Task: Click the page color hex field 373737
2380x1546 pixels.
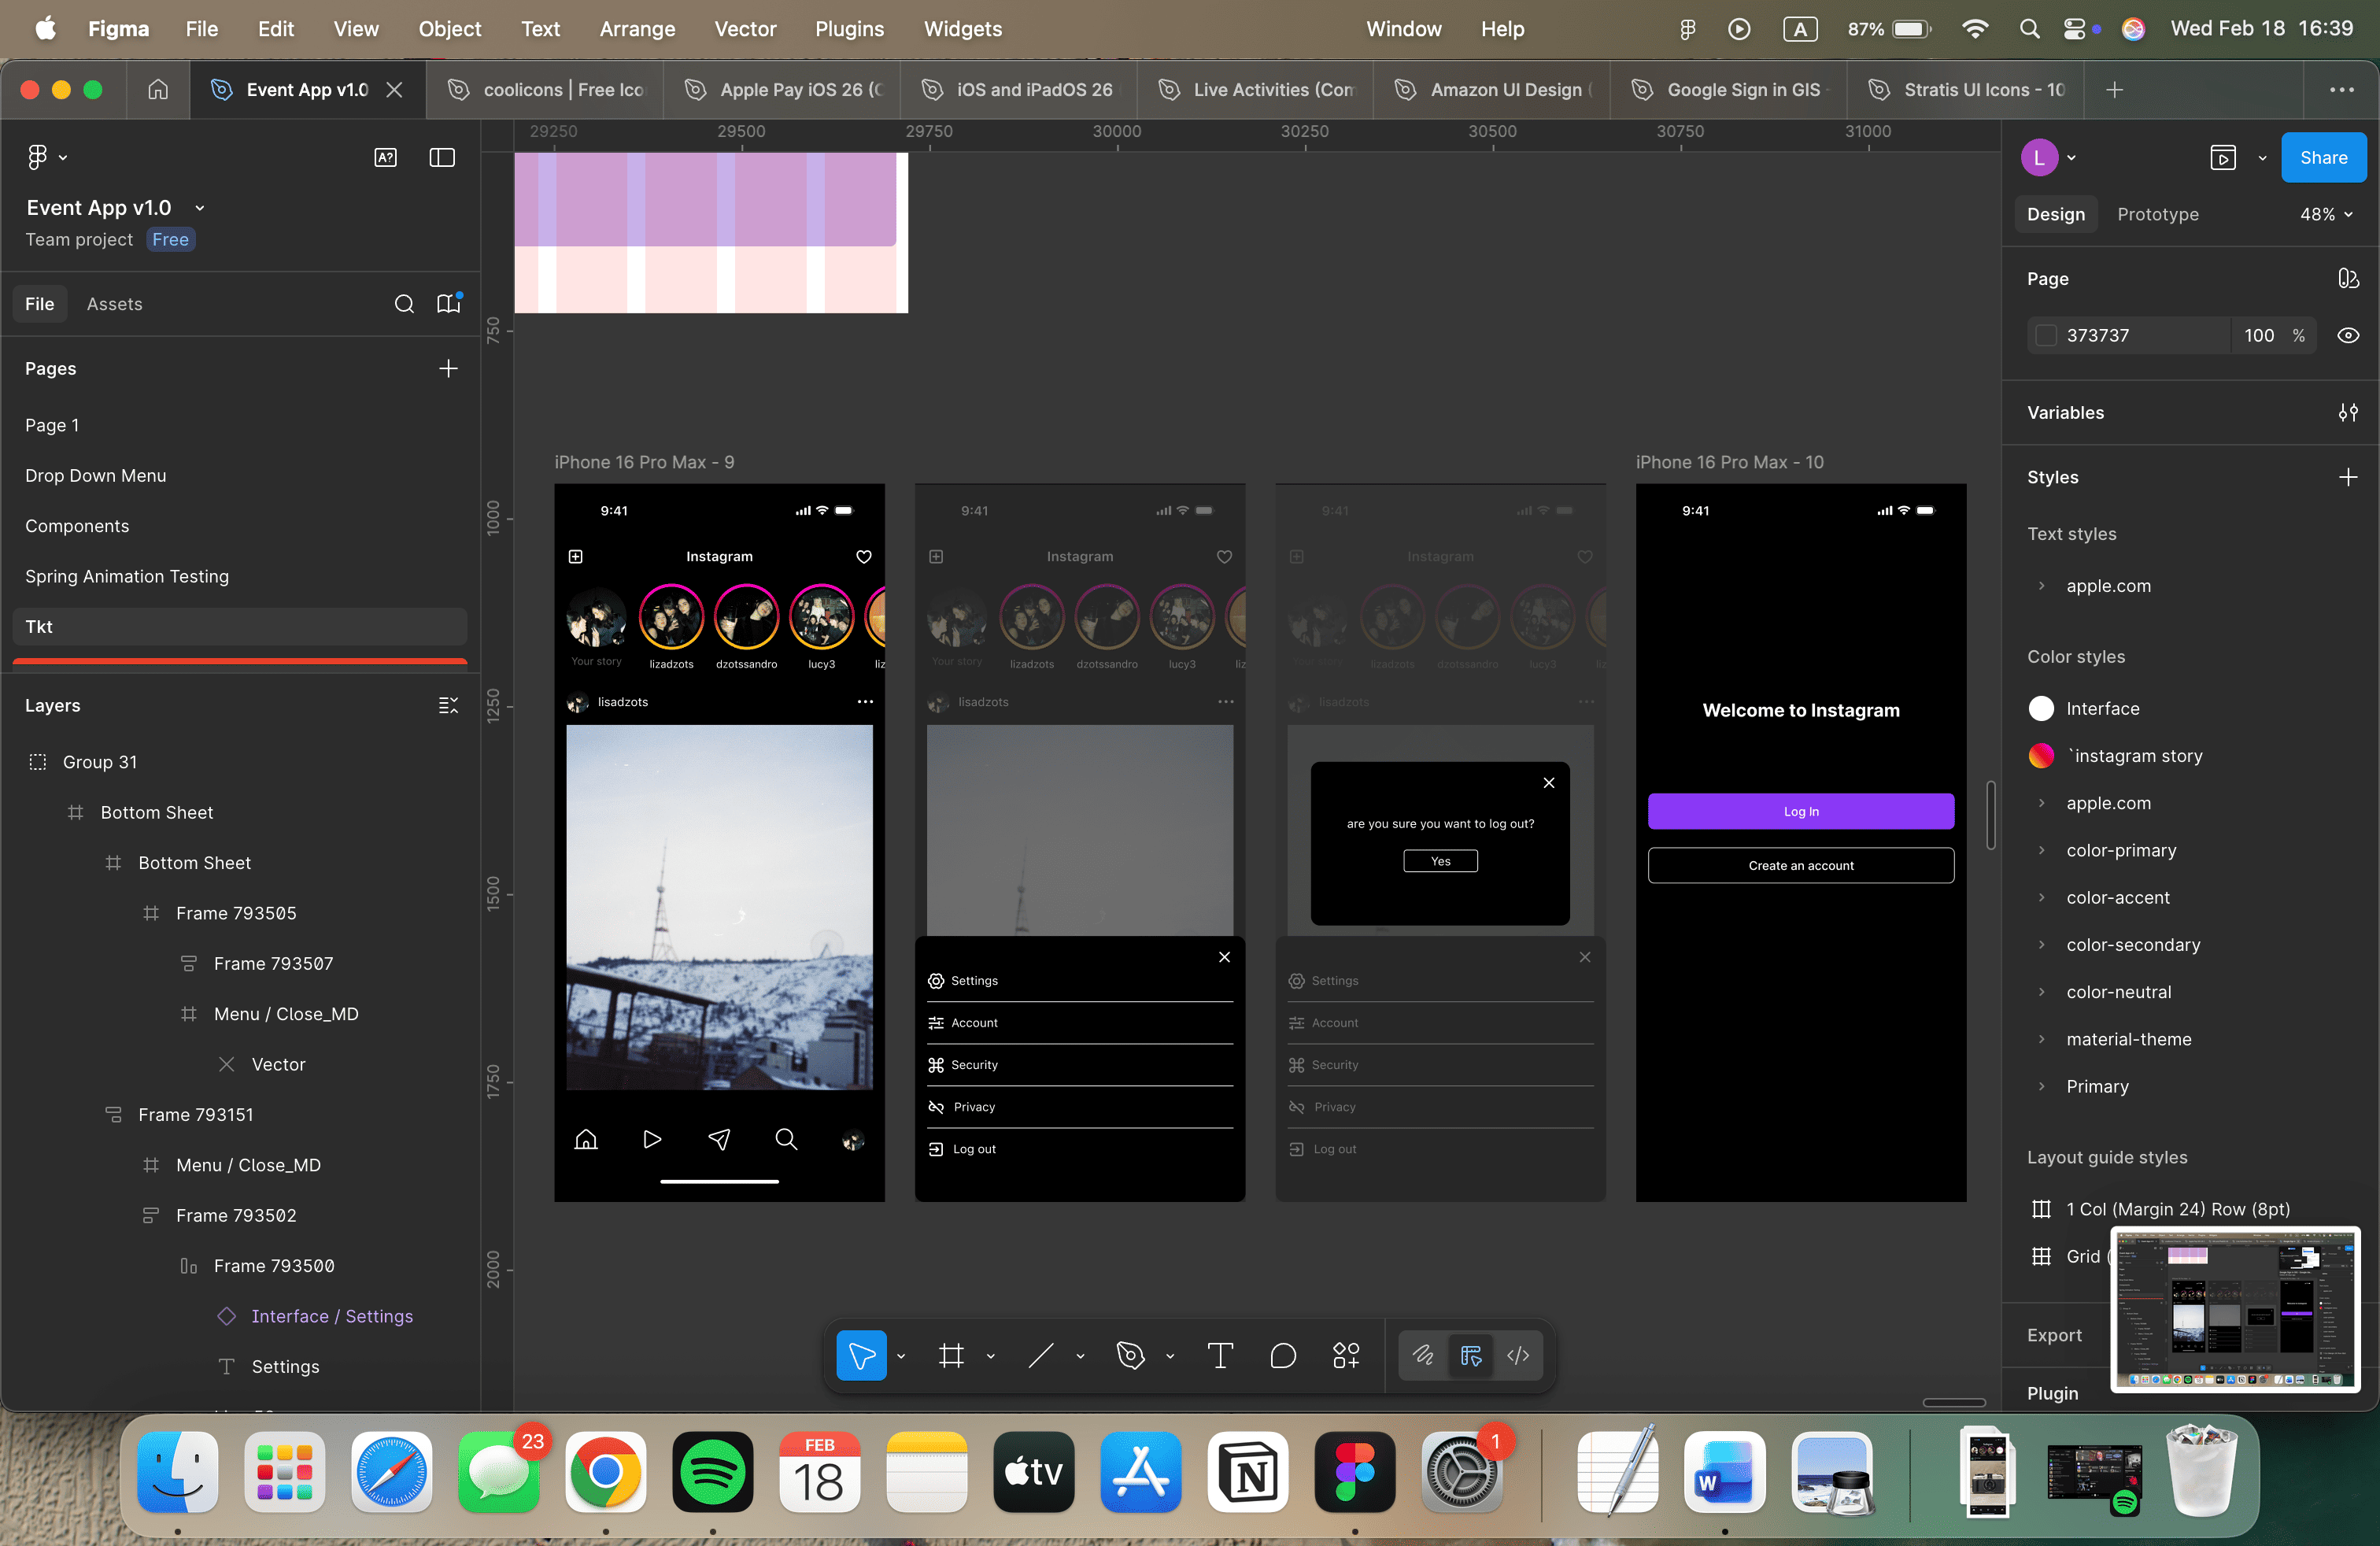Action: 2129,336
